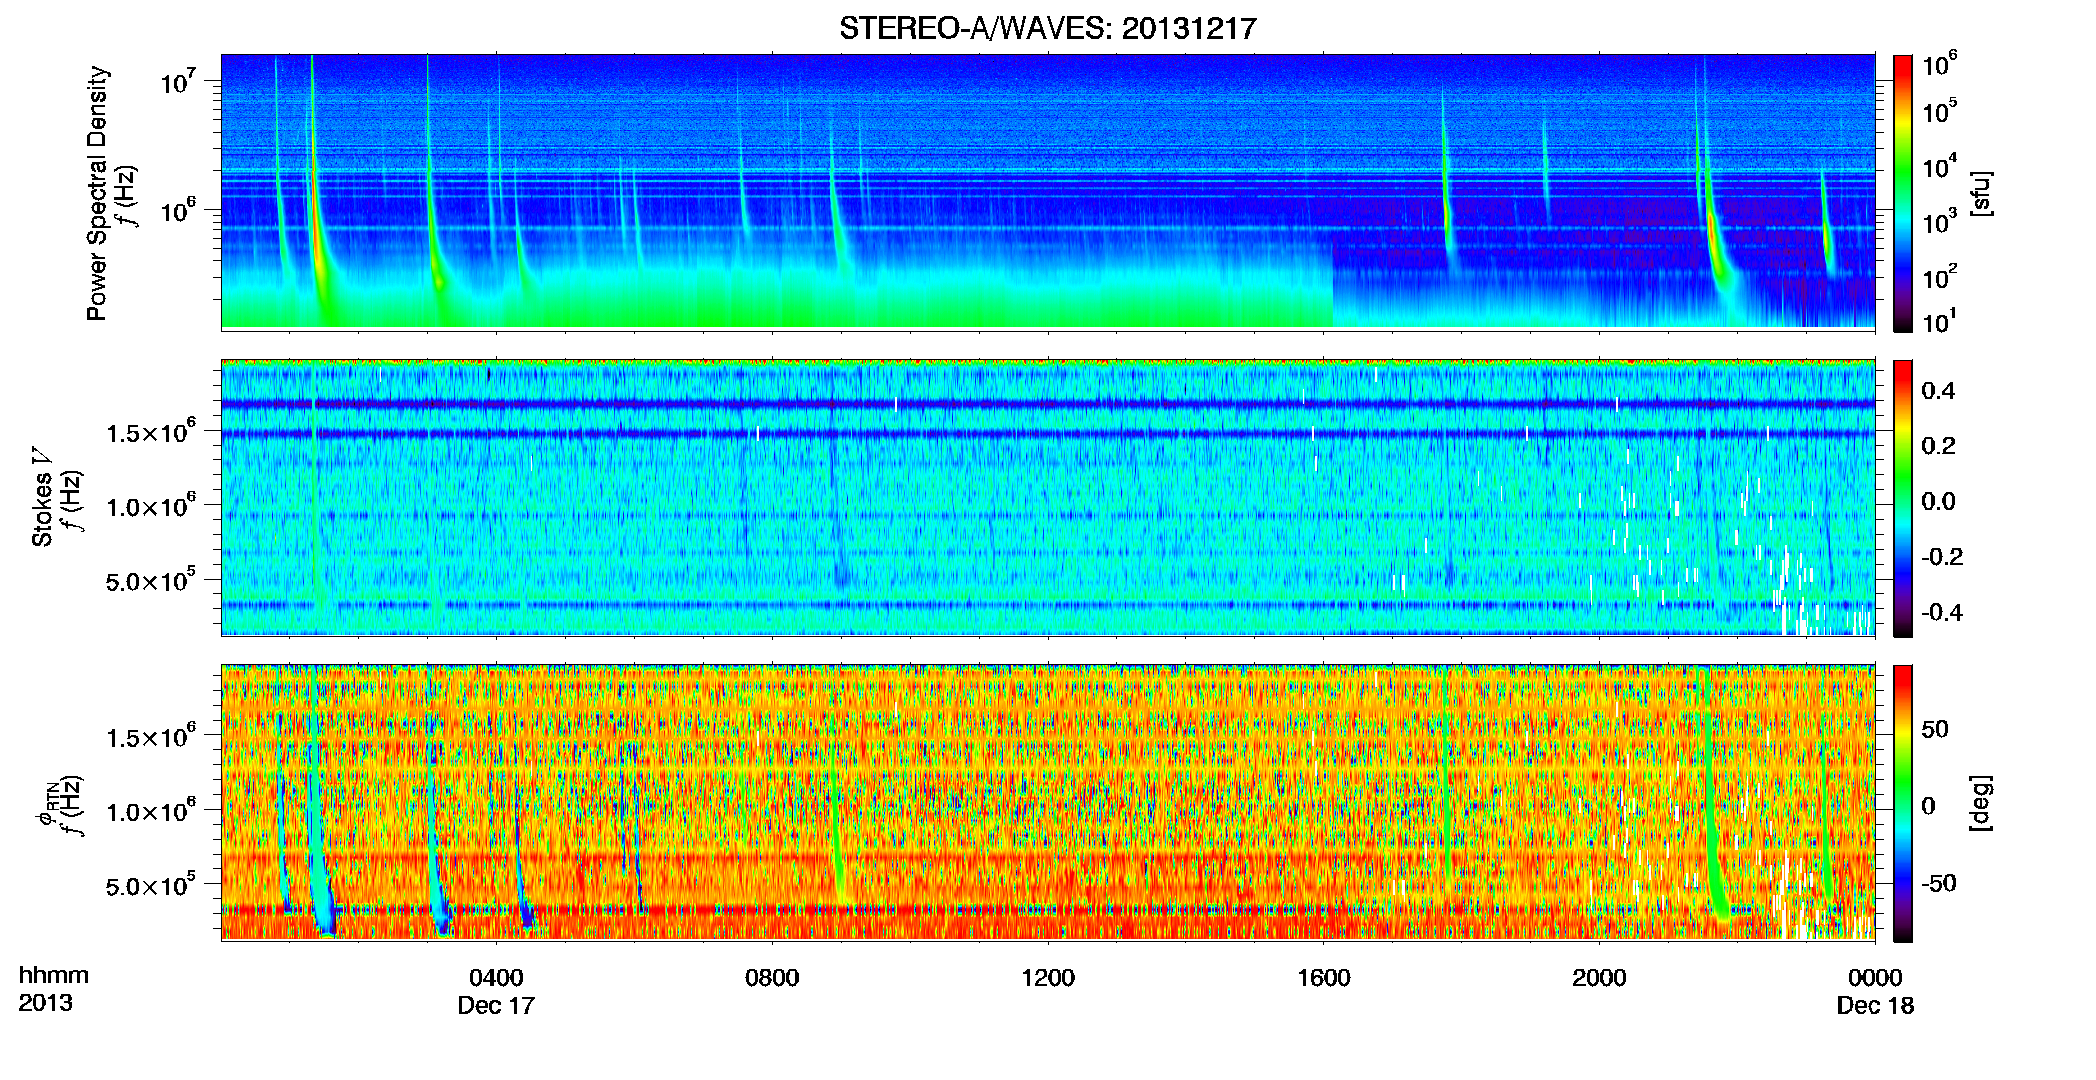Click the 0000 time tick label
This screenshot has height=1080, width=2096.
point(1875,977)
